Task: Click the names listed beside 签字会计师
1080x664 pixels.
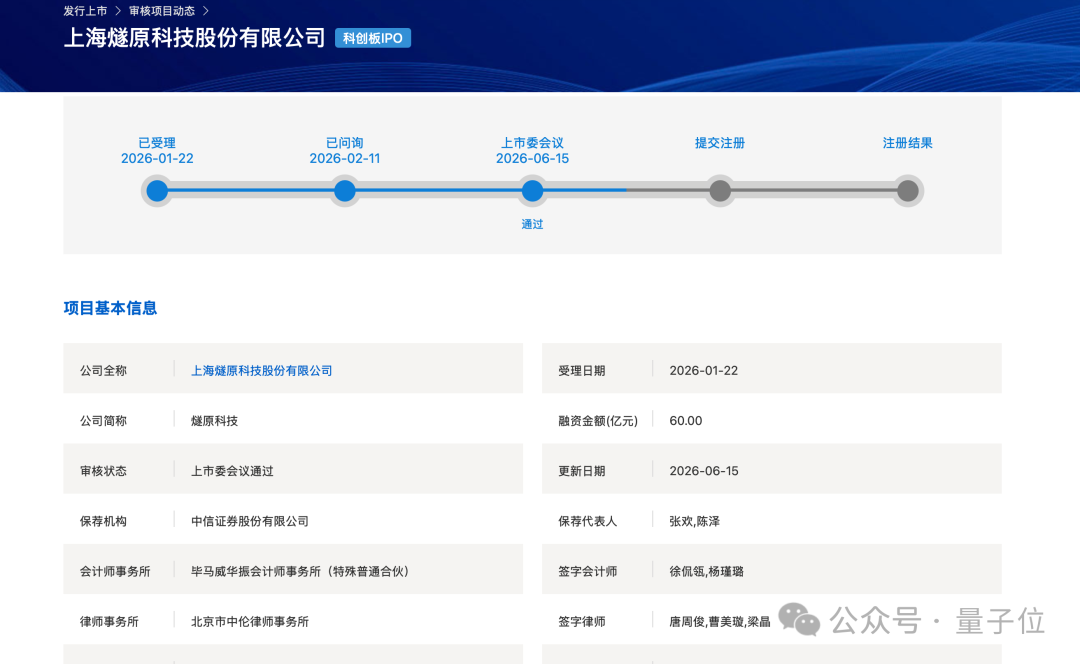Action: (x=707, y=572)
